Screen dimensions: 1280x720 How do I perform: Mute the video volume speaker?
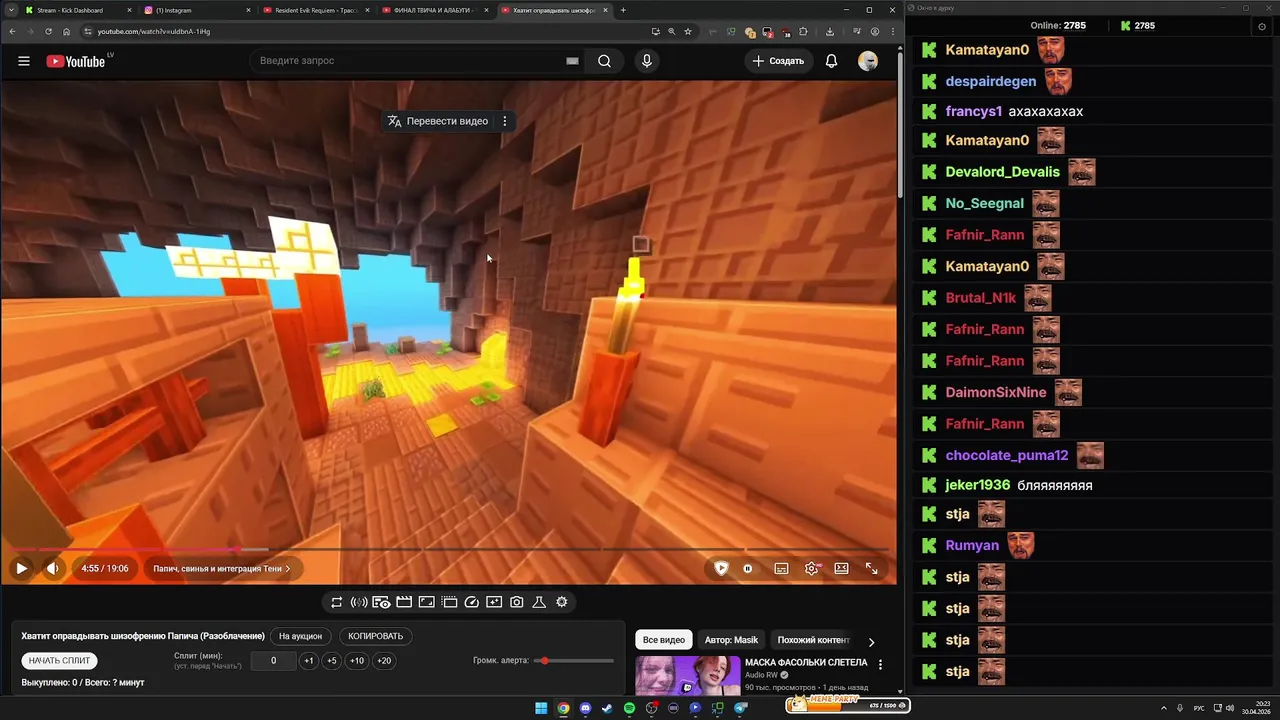(53, 568)
